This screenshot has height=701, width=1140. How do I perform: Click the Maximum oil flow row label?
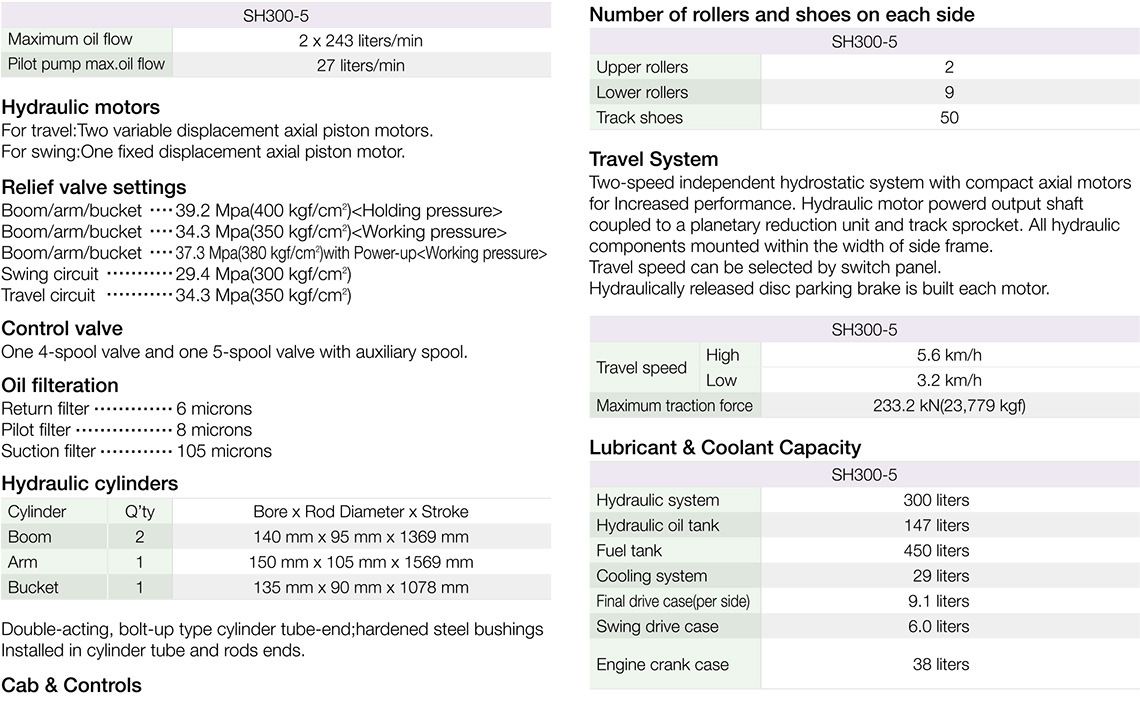70,40
